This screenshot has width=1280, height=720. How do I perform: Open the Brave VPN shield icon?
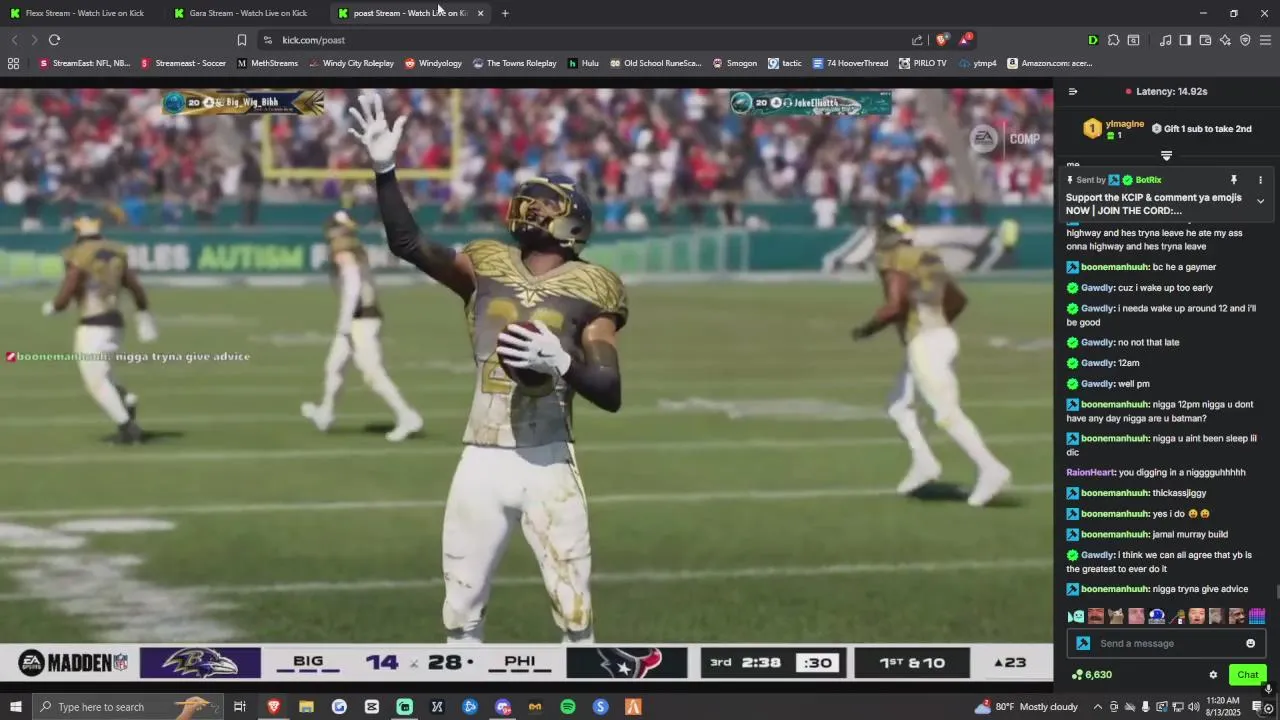click(1245, 40)
